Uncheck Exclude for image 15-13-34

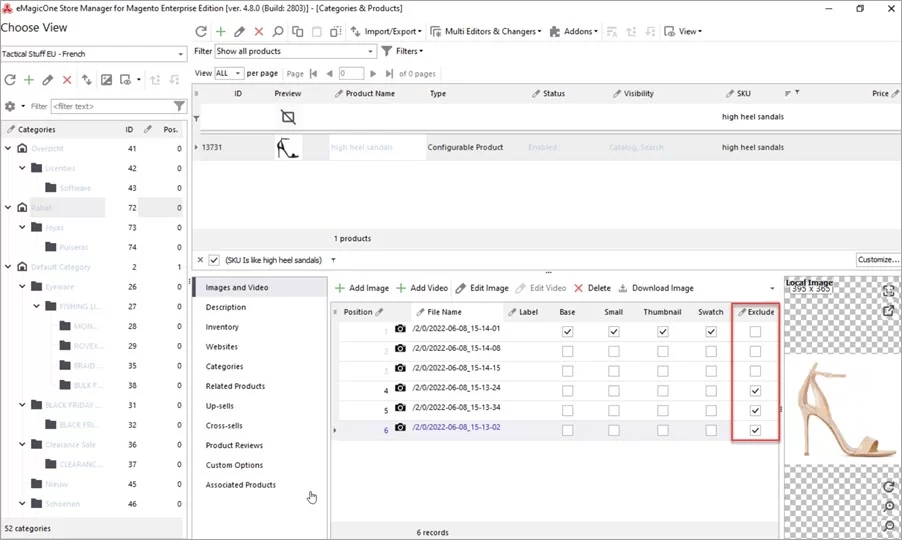coord(755,411)
